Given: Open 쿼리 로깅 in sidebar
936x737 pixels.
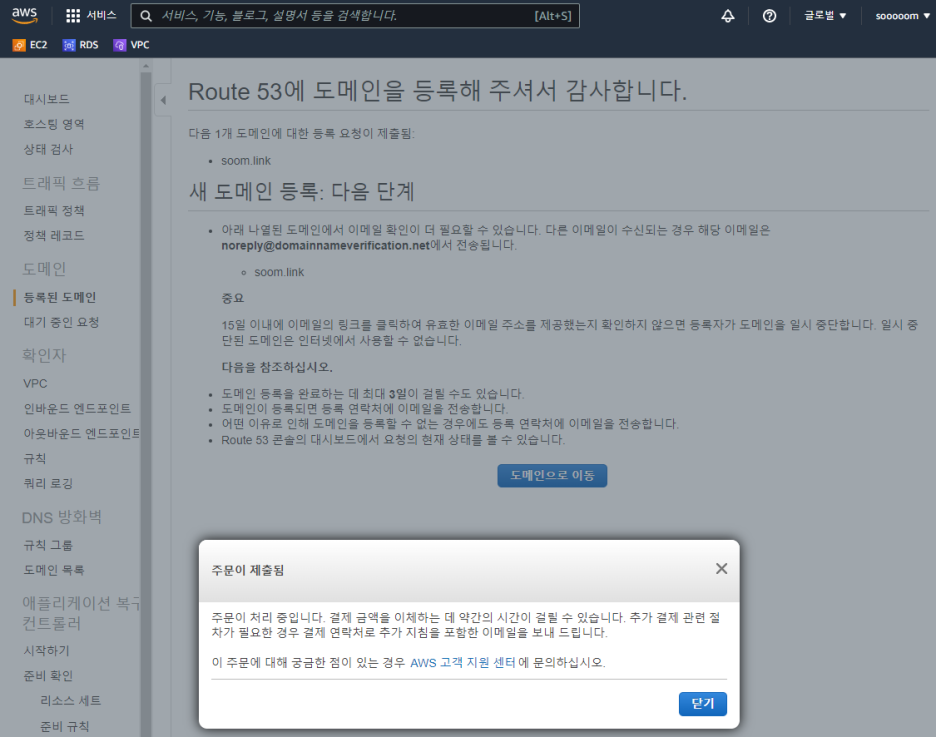Looking at the screenshot, I should (x=48, y=484).
